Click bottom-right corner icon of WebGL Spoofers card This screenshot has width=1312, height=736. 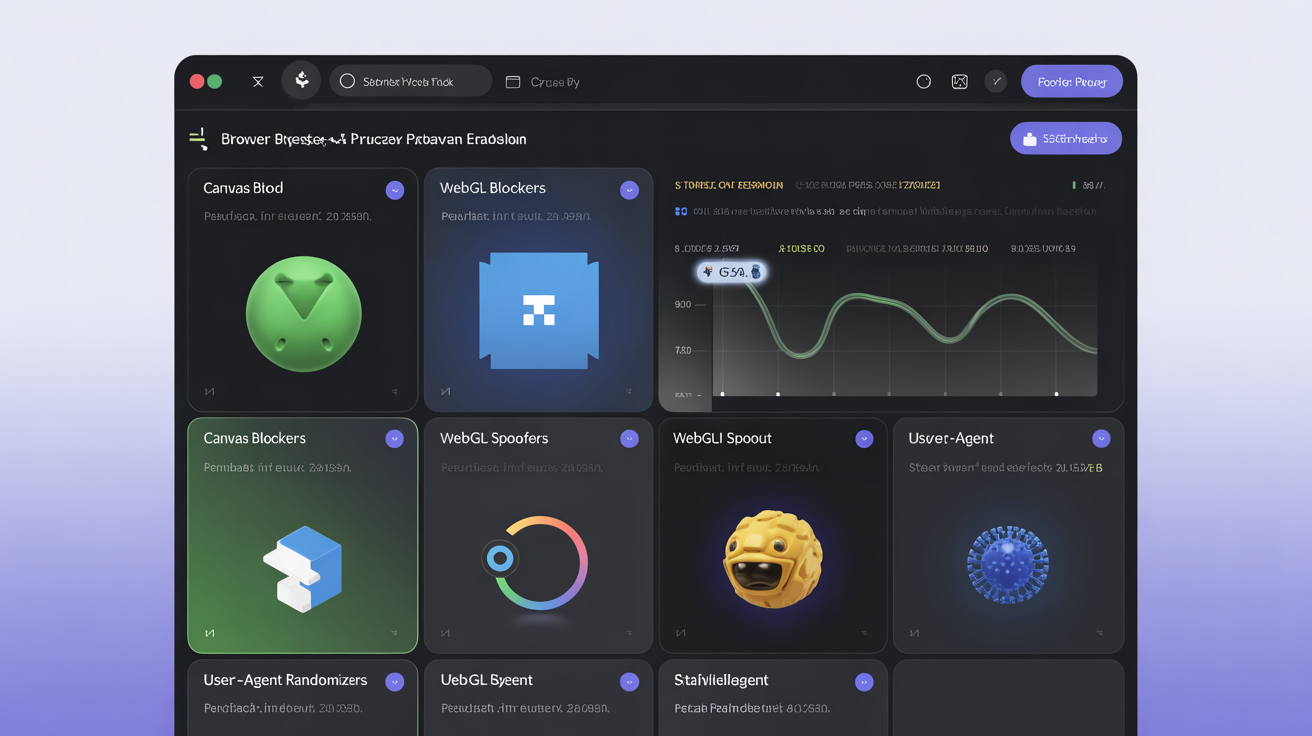(x=629, y=633)
